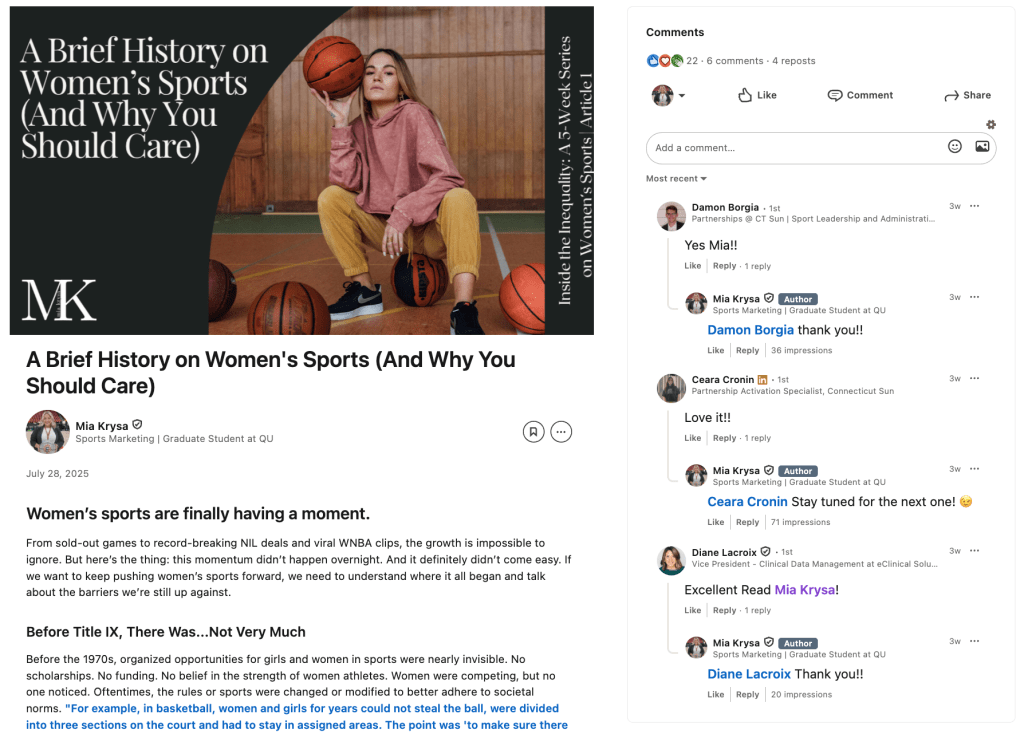Like Damon Borgia's "Yes Mia!!" comment

click(693, 266)
